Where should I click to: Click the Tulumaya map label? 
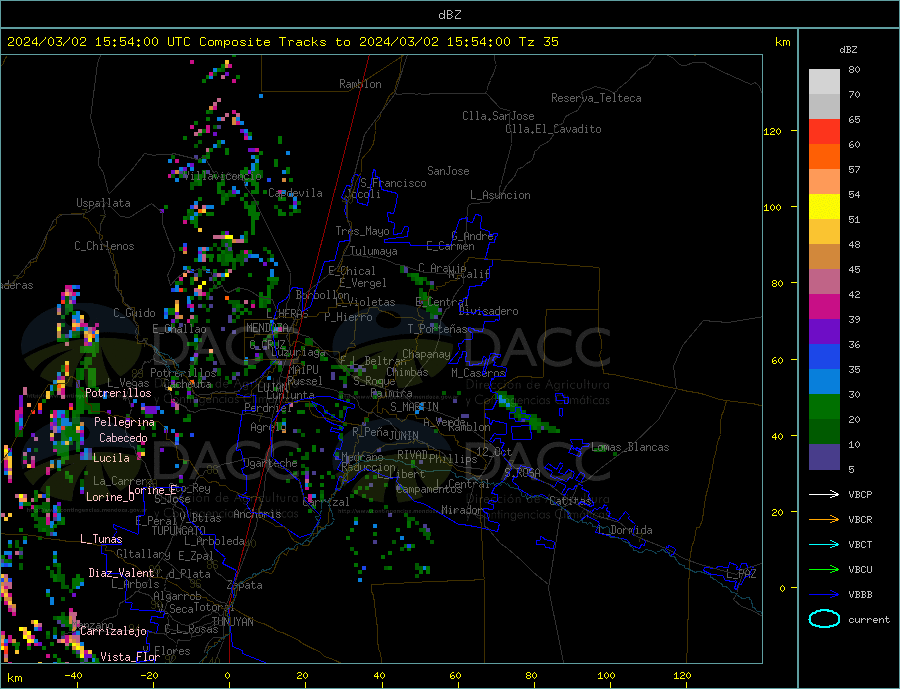click(374, 251)
